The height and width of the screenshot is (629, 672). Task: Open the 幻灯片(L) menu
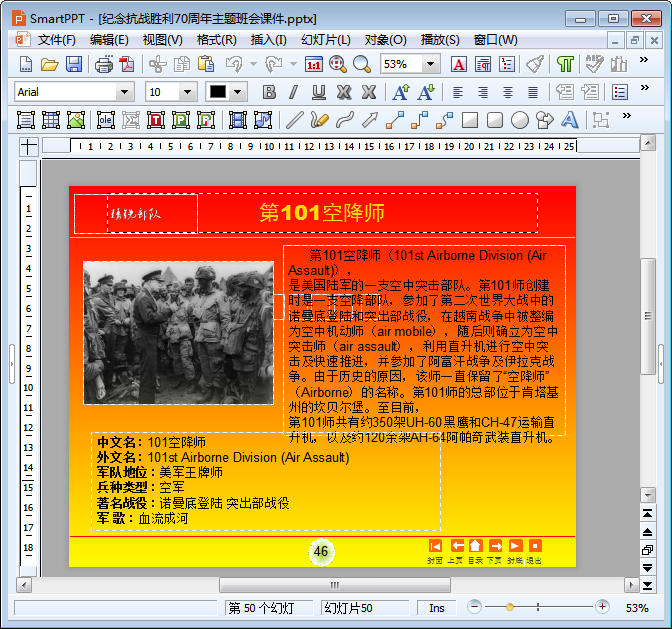click(x=326, y=40)
